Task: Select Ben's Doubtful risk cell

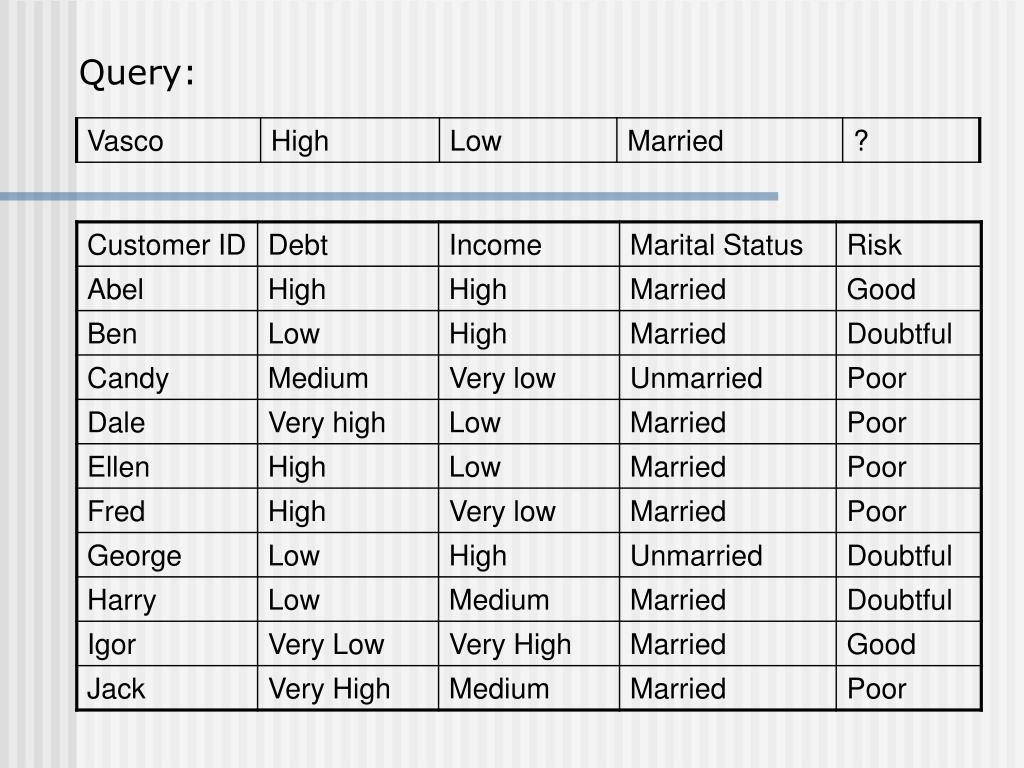Action: tap(908, 334)
